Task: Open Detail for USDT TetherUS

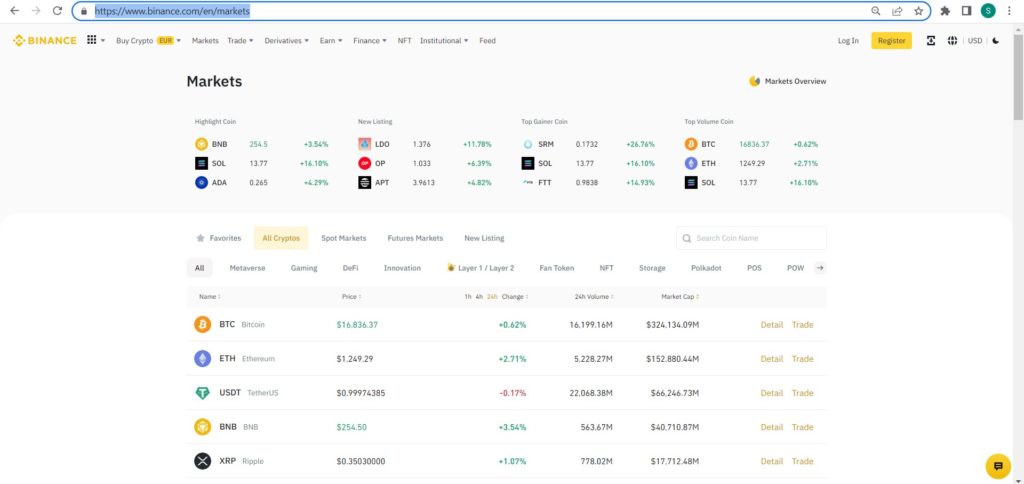Action: pyautogui.click(x=771, y=393)
